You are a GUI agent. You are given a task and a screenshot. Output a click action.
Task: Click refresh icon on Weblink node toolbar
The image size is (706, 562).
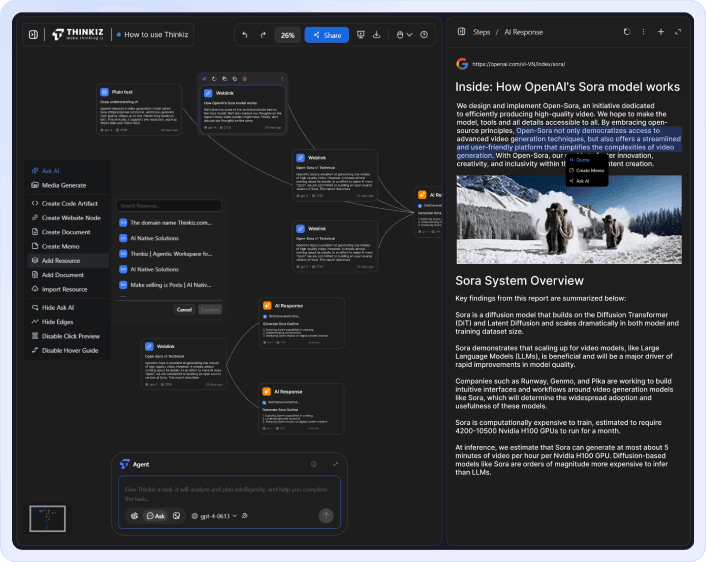(214, 79)
